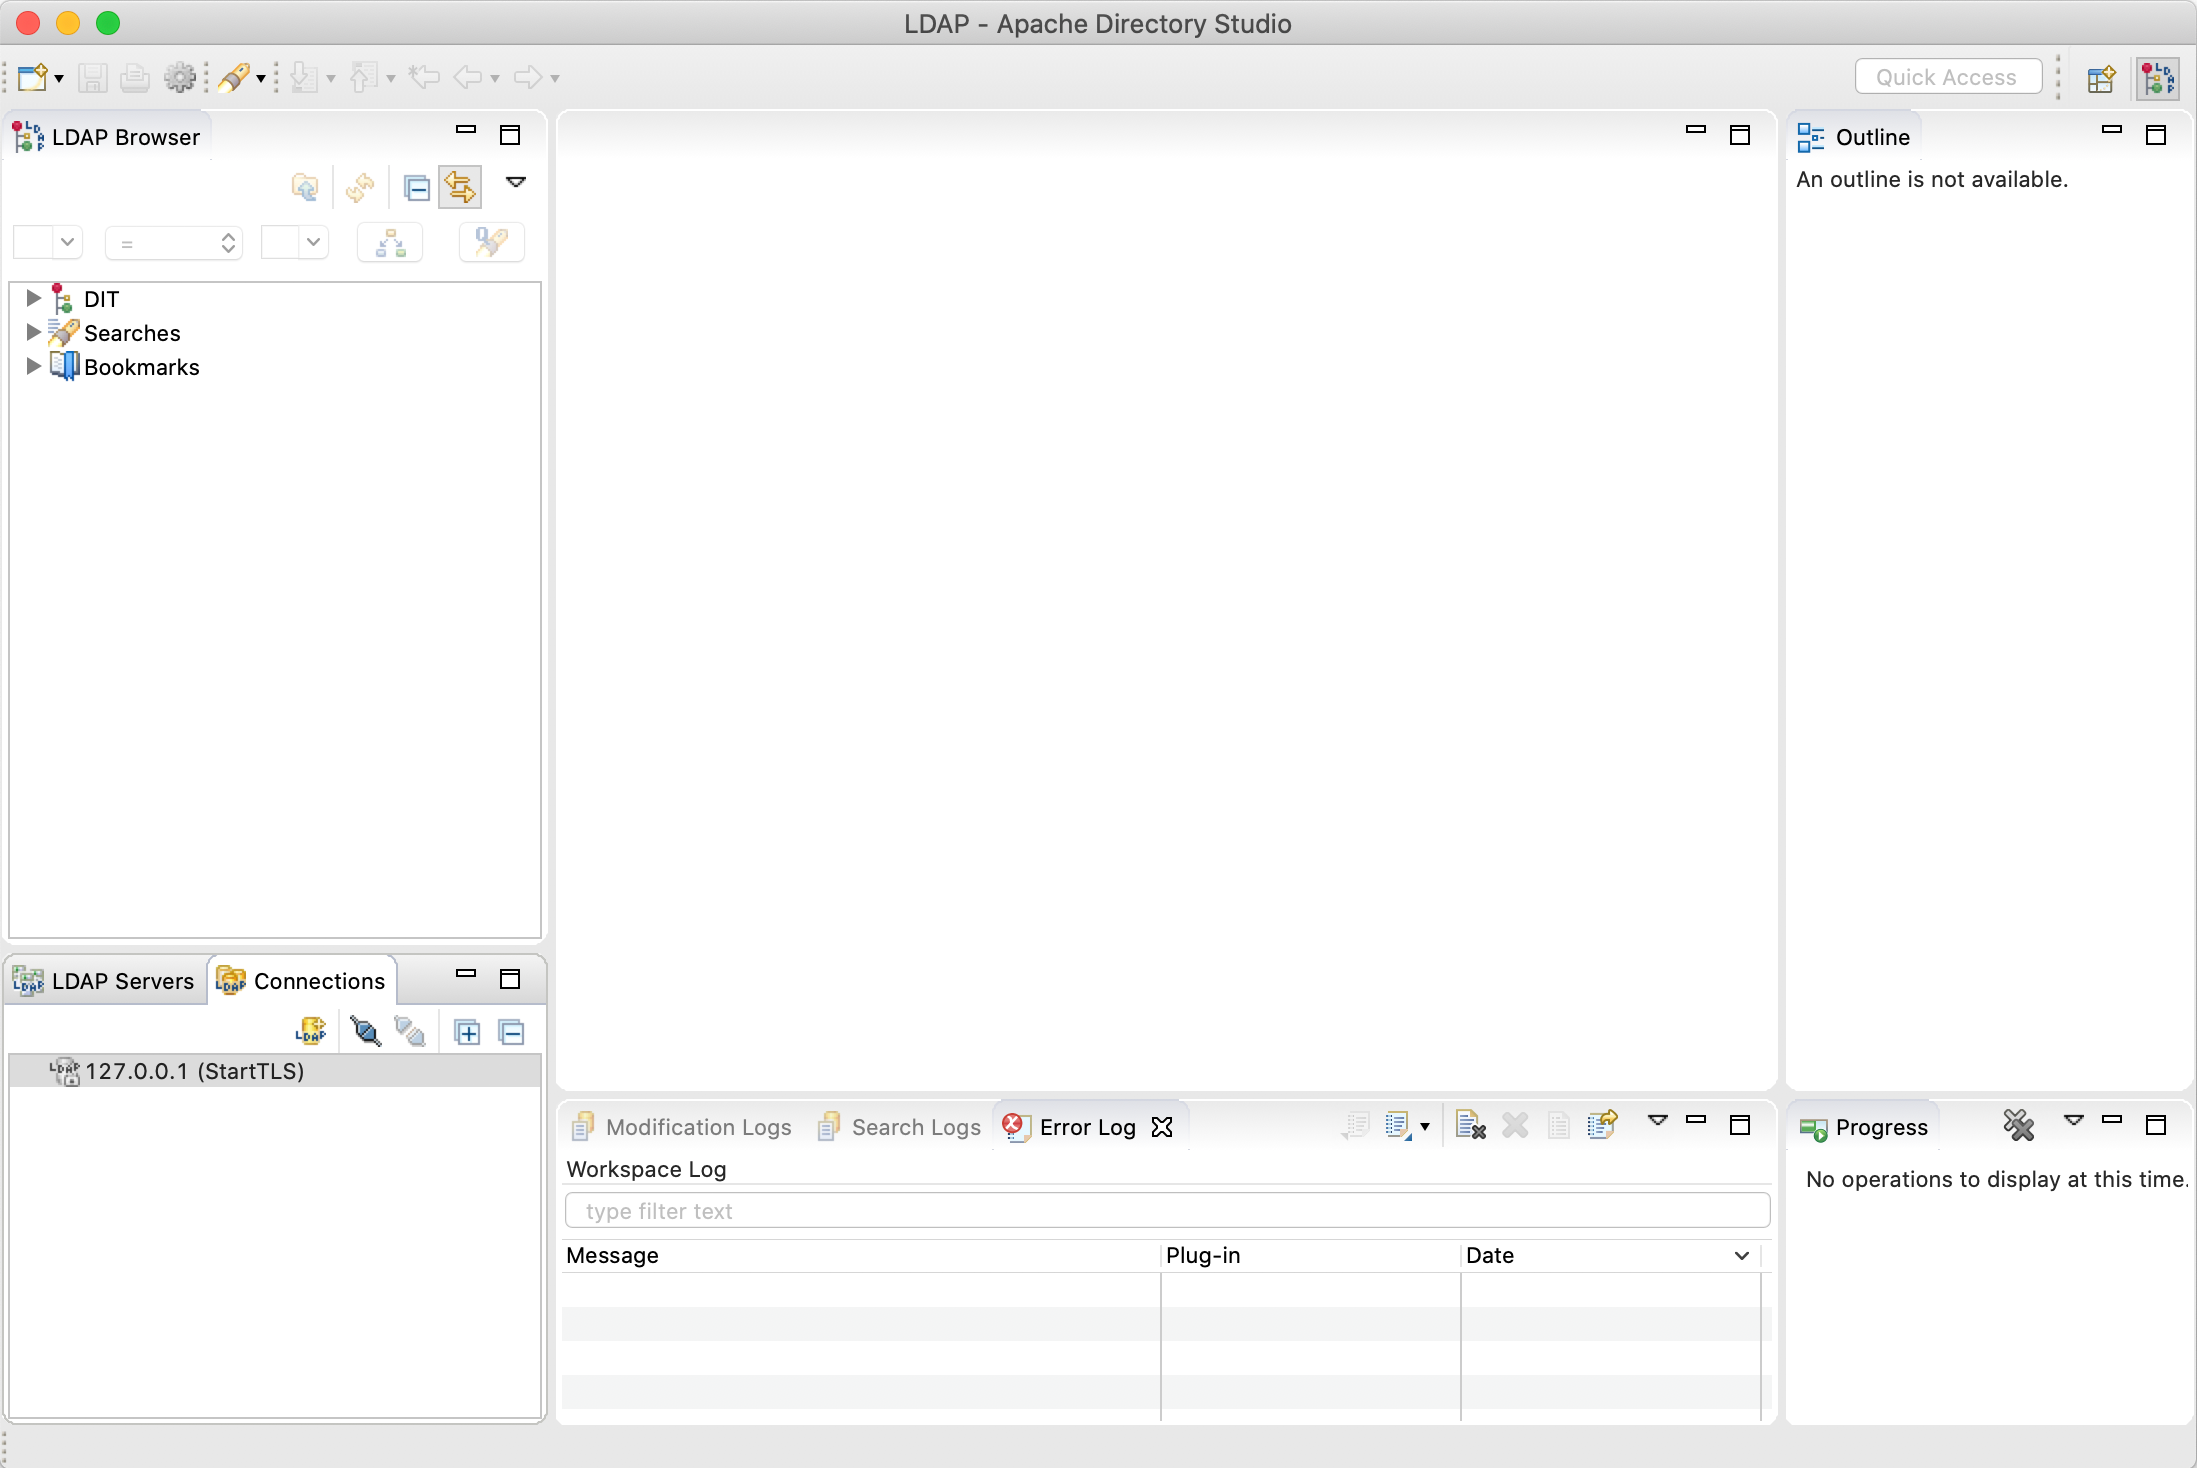Click the Open Connection icon

pos(366,1031)
